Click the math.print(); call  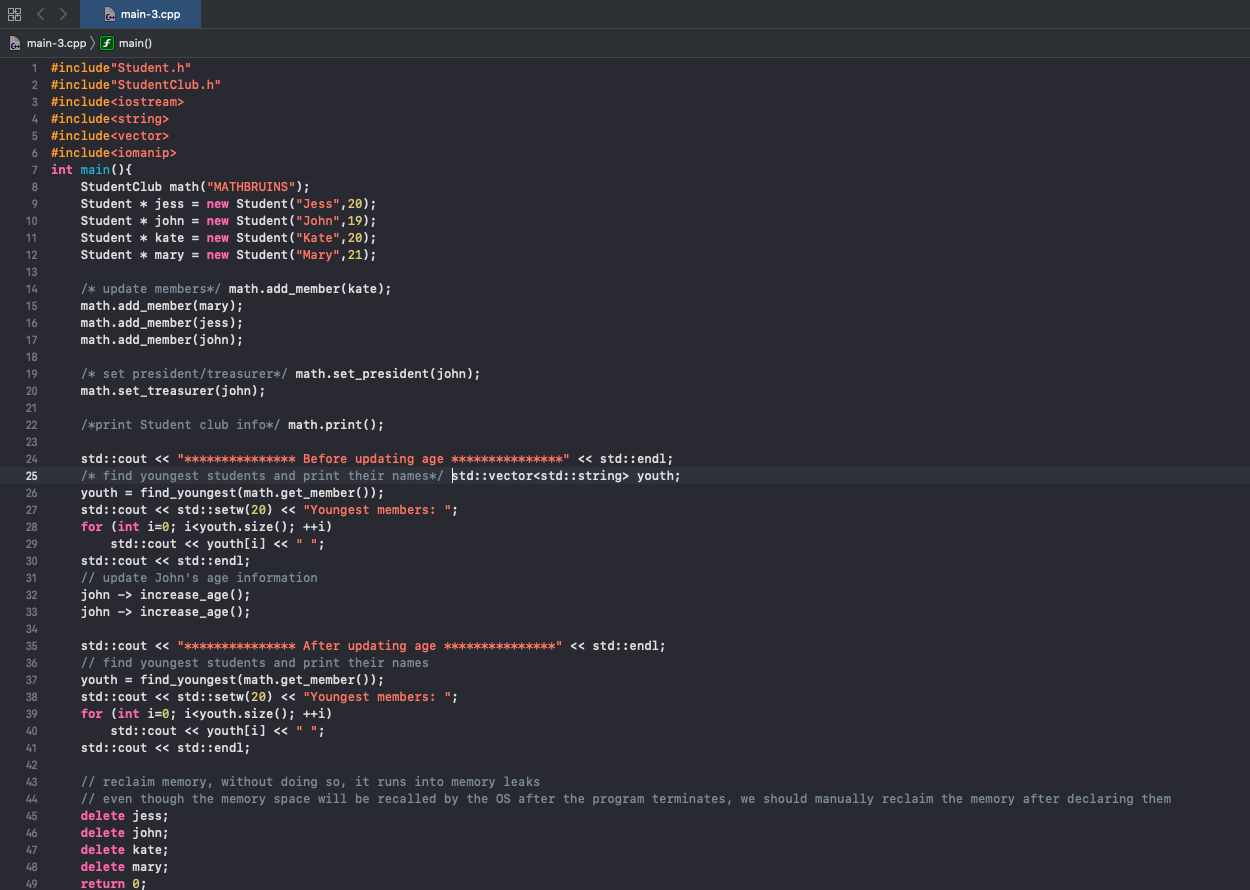[336, 425]
